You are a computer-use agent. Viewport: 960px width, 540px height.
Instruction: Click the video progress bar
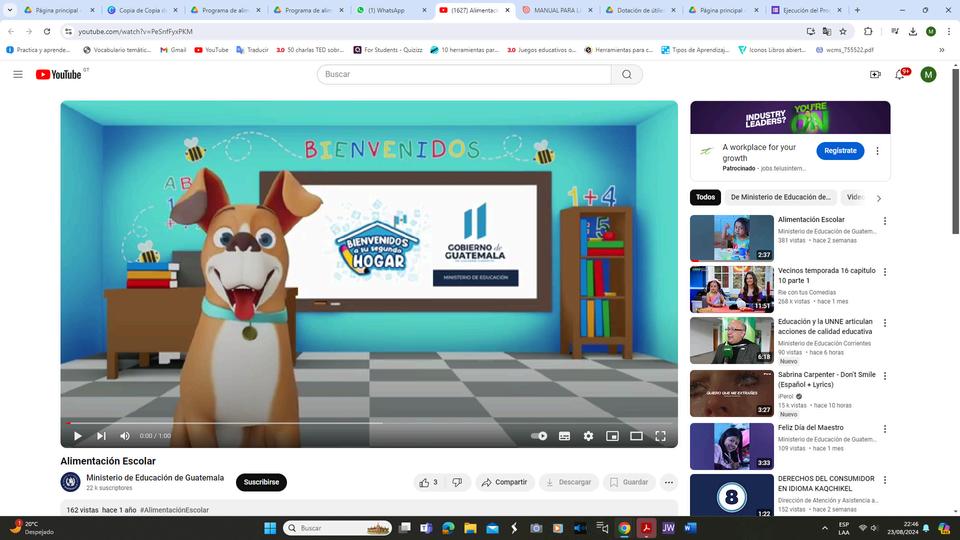tap(369, 422)
